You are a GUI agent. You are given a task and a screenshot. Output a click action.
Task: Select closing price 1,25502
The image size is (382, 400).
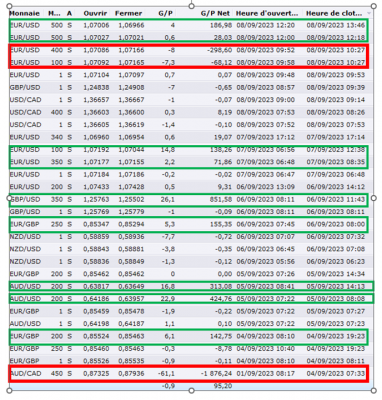(131, 199)
